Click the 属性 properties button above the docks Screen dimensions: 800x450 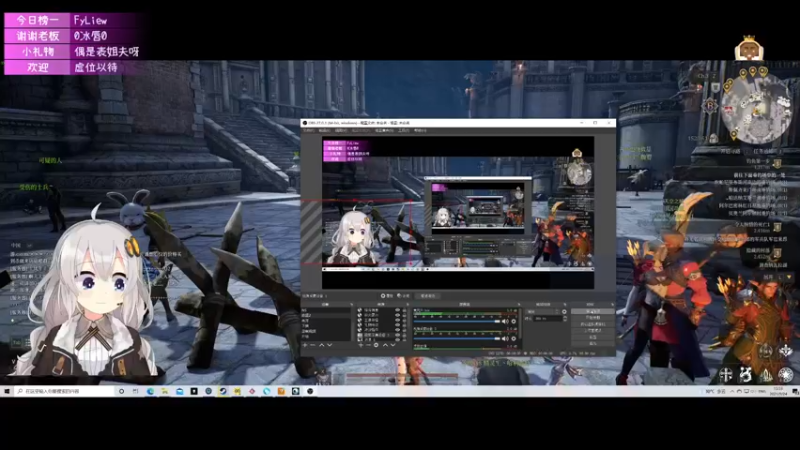(x=387, y=296)
